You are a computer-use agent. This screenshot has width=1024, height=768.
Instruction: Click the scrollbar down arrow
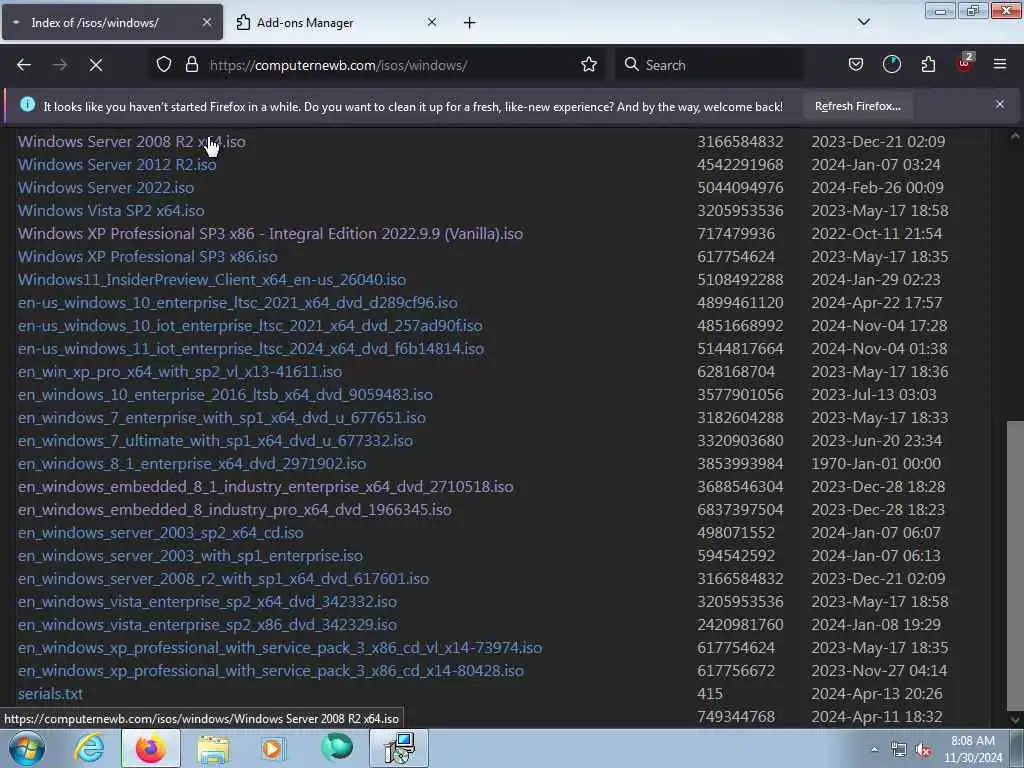coord(1015,719)
